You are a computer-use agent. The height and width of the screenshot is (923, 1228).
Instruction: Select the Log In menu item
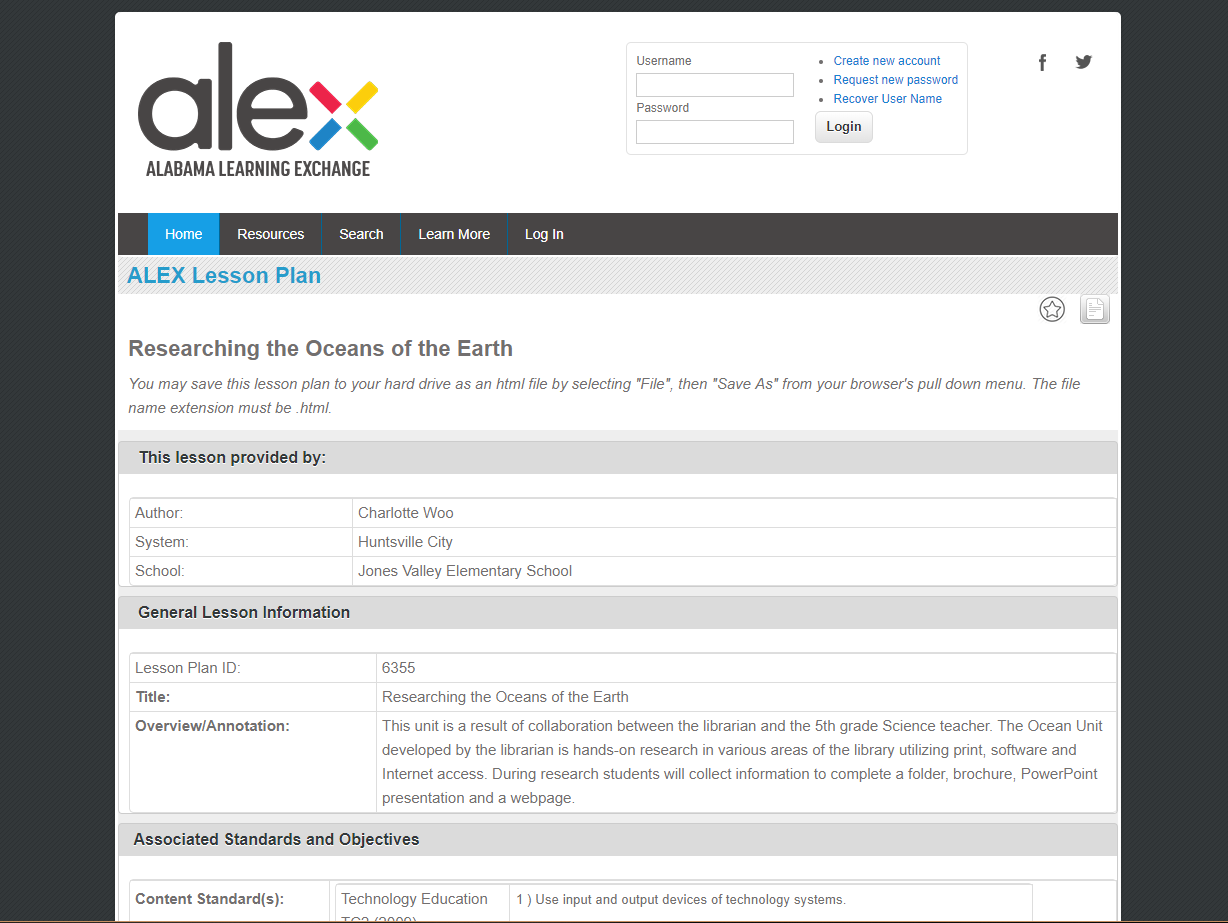tap(543, 233)
